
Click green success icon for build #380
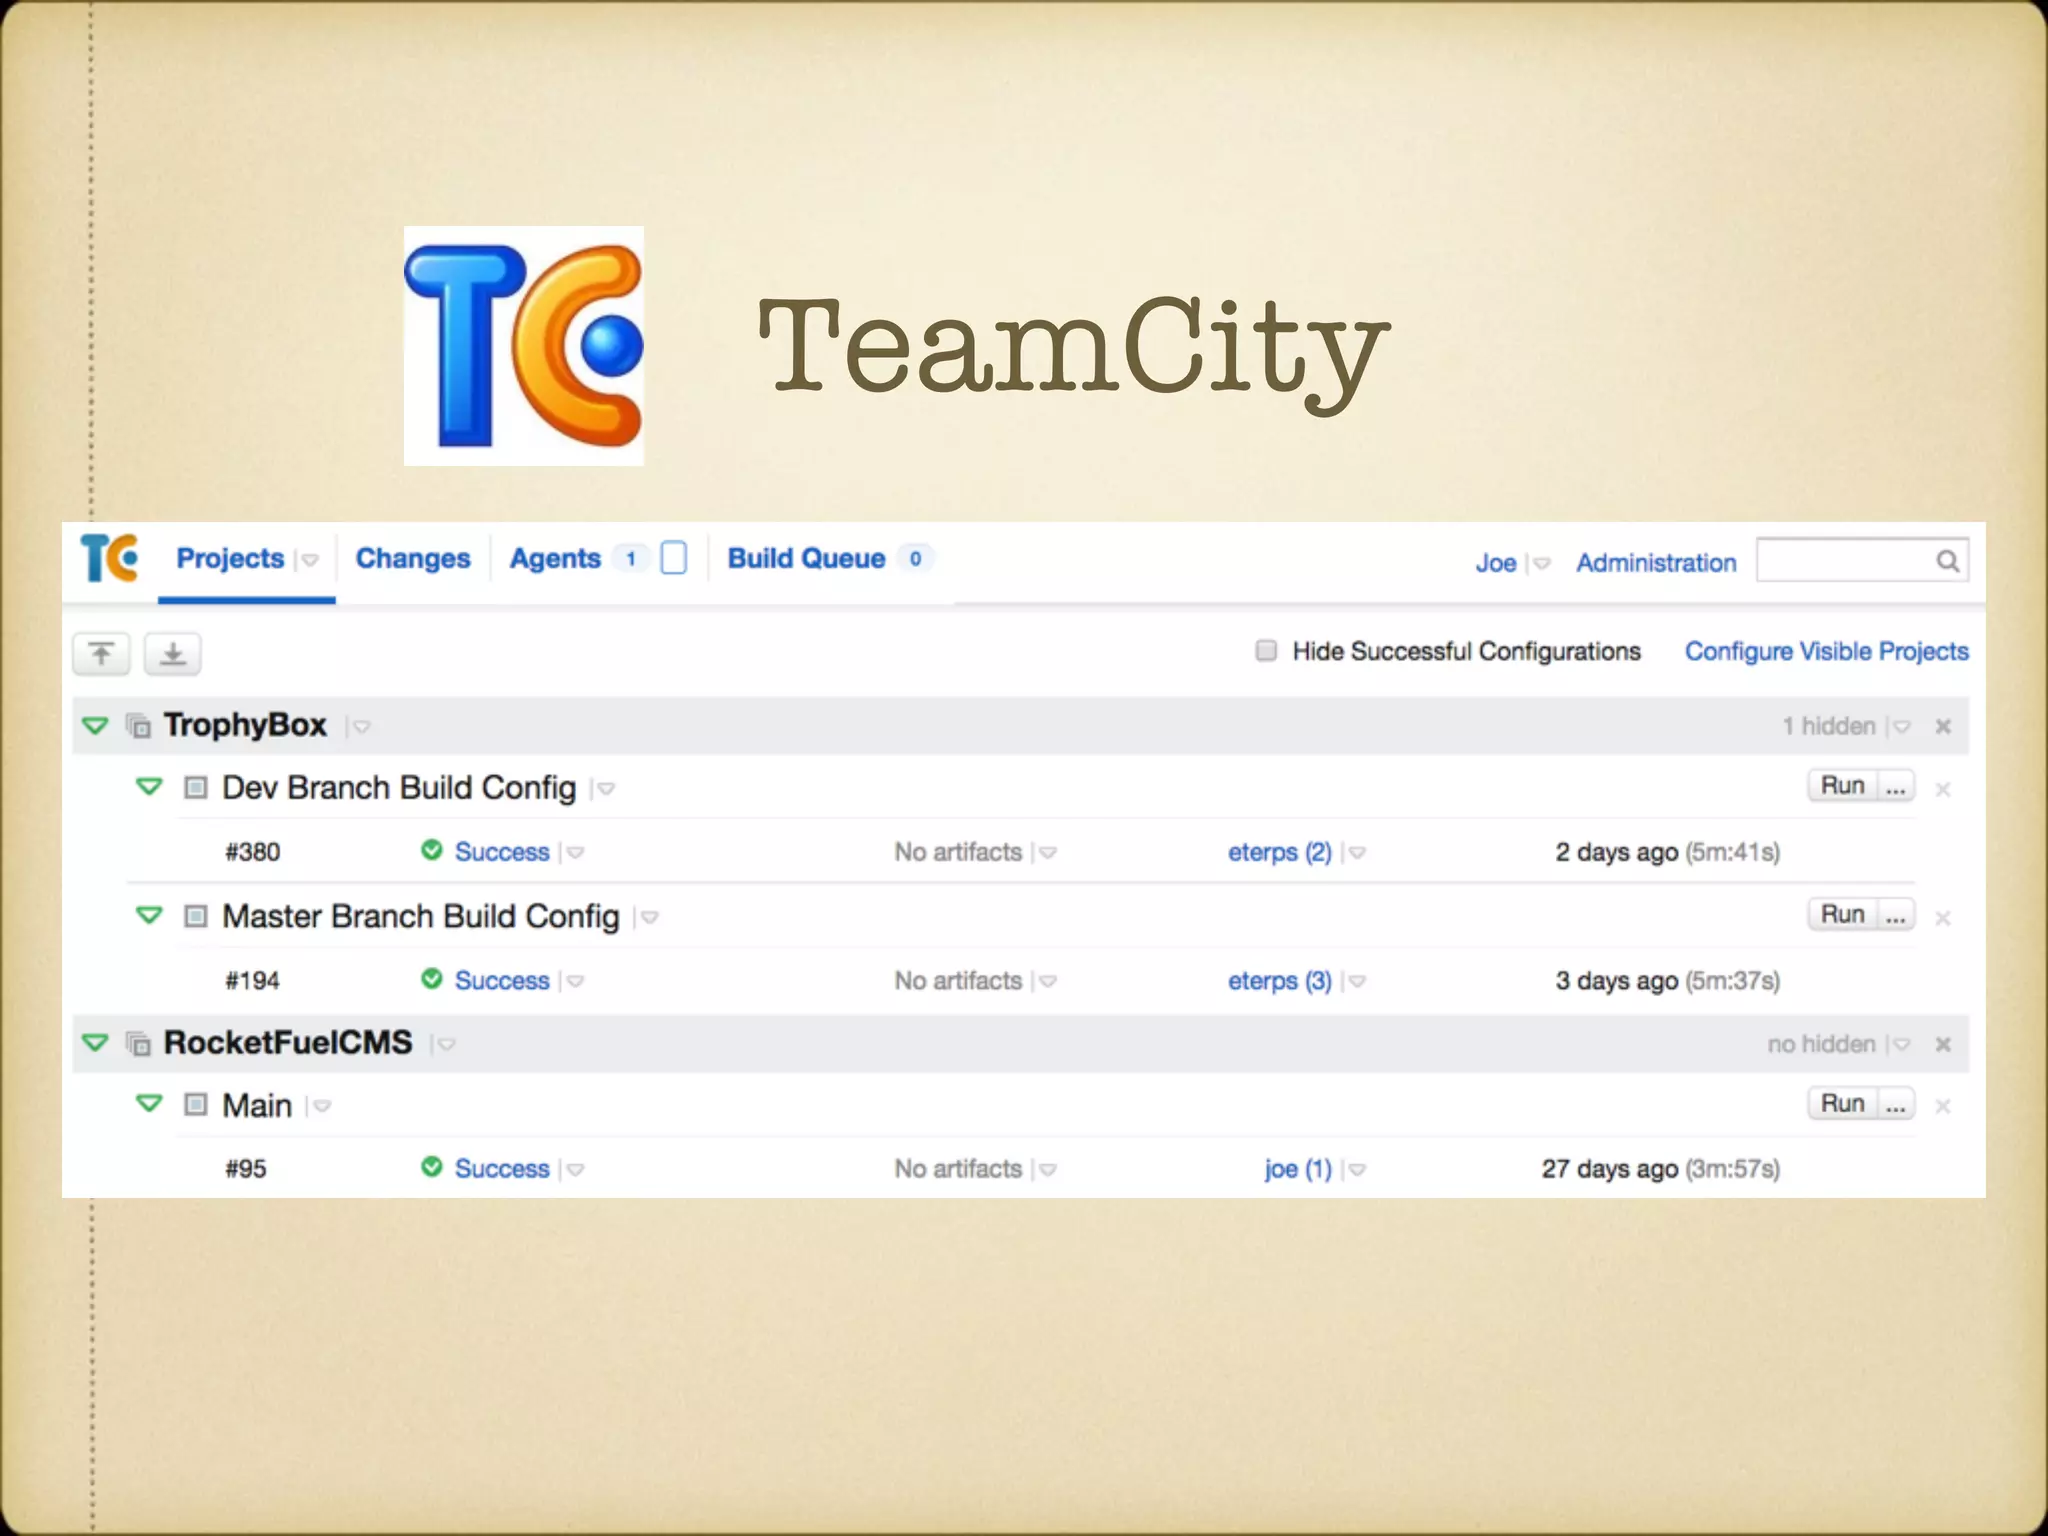click(432, 850)
